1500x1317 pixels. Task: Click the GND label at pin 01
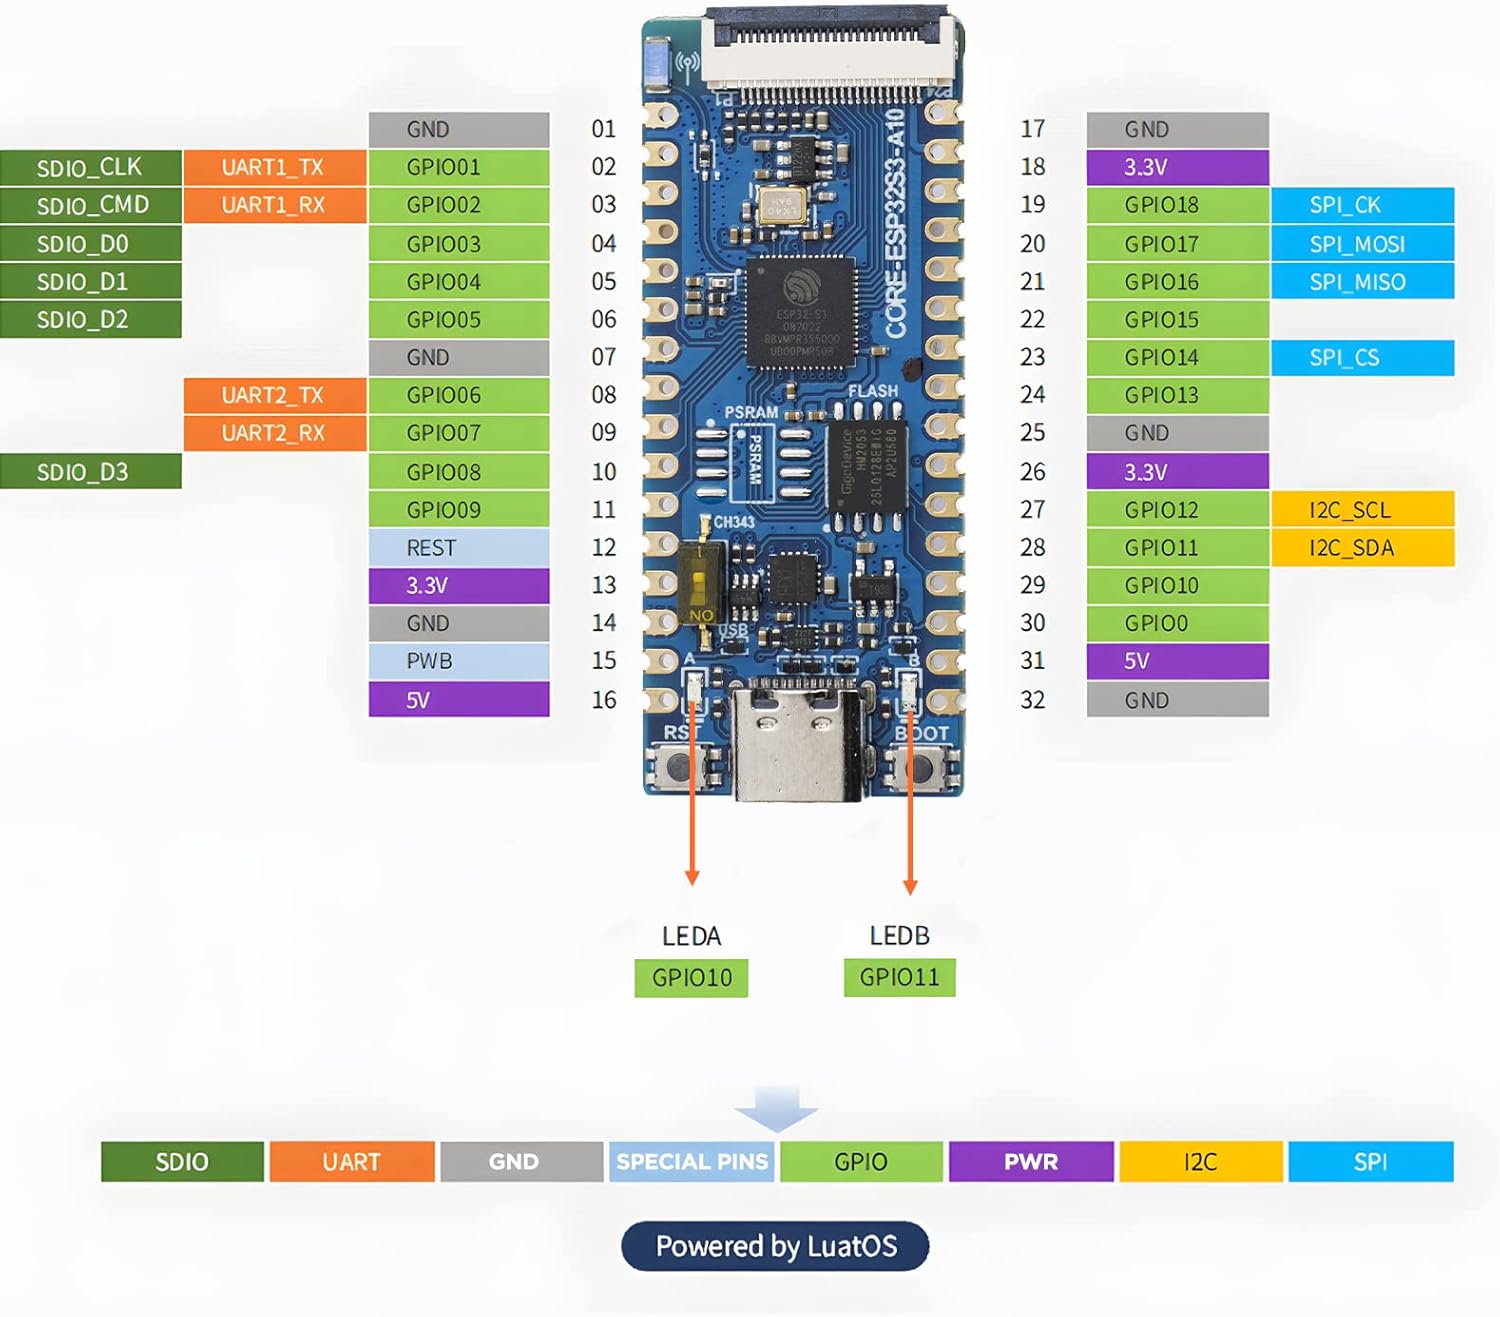tap(459, 130)
